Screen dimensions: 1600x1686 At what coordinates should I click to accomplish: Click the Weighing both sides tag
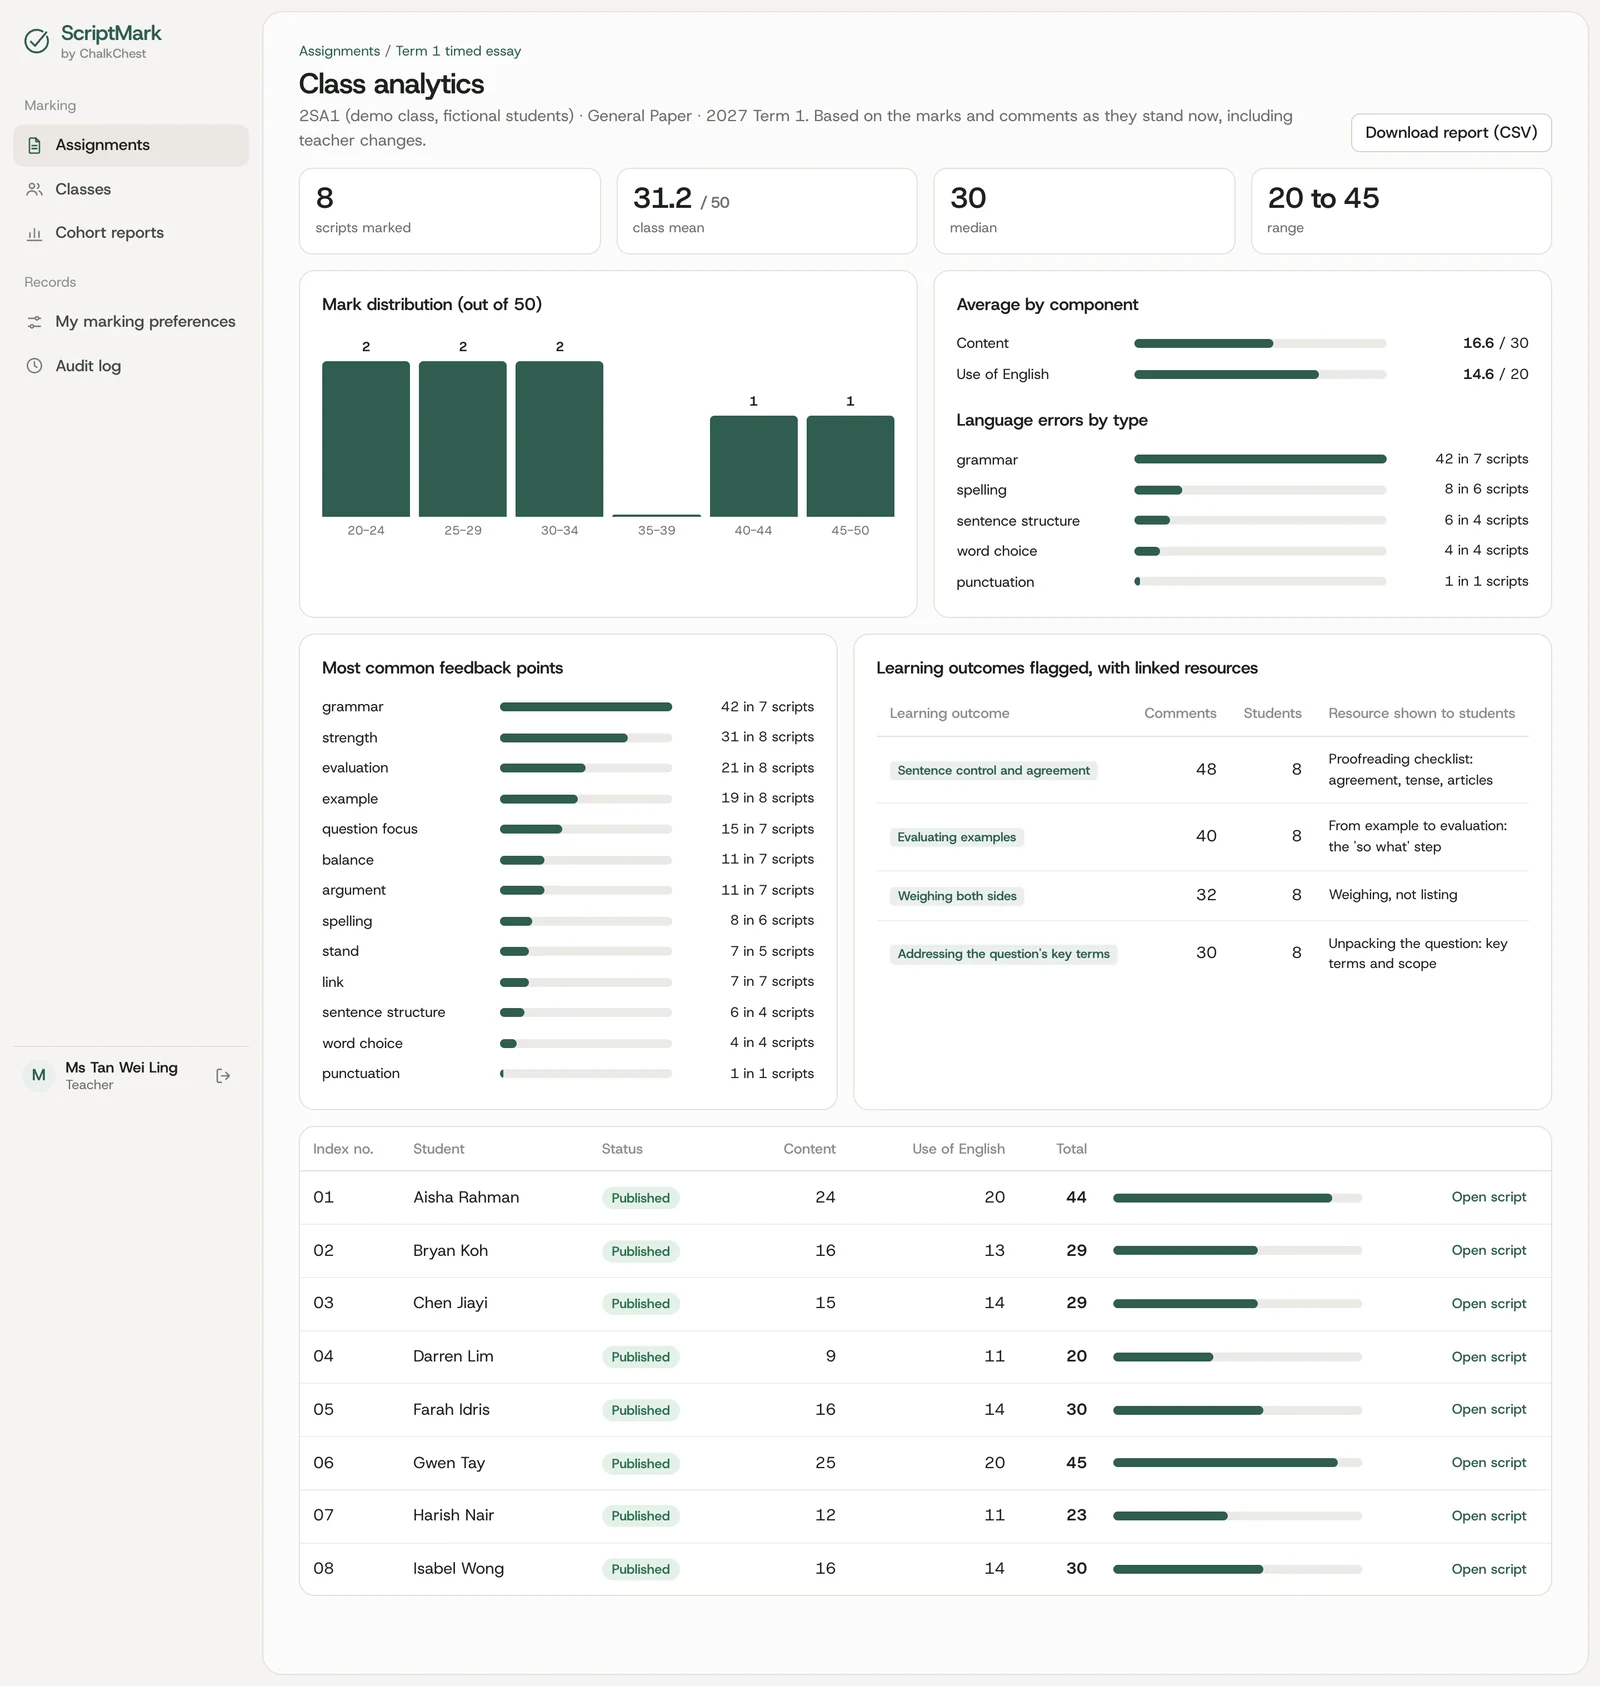956,896
